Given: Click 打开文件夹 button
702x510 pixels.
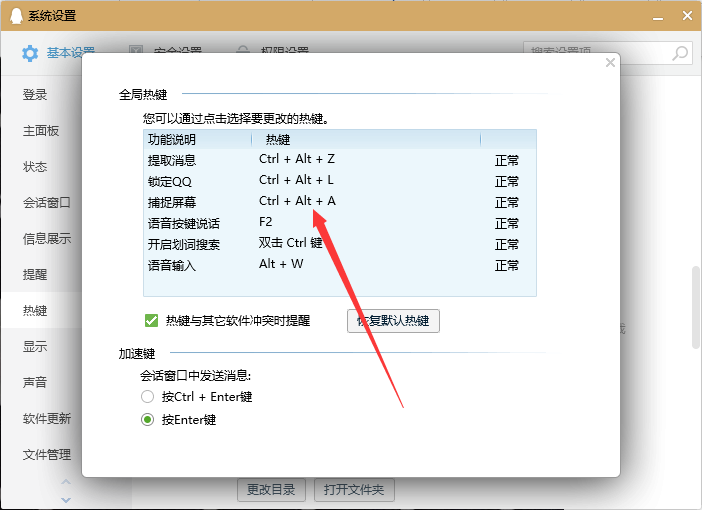Looking at the screenshot, I should click(354, 489).
